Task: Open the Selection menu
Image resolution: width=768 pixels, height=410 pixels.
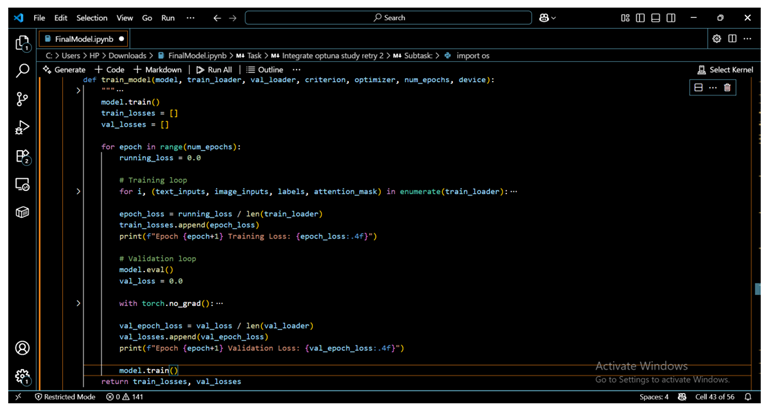Action: click(x=92, y=18)
